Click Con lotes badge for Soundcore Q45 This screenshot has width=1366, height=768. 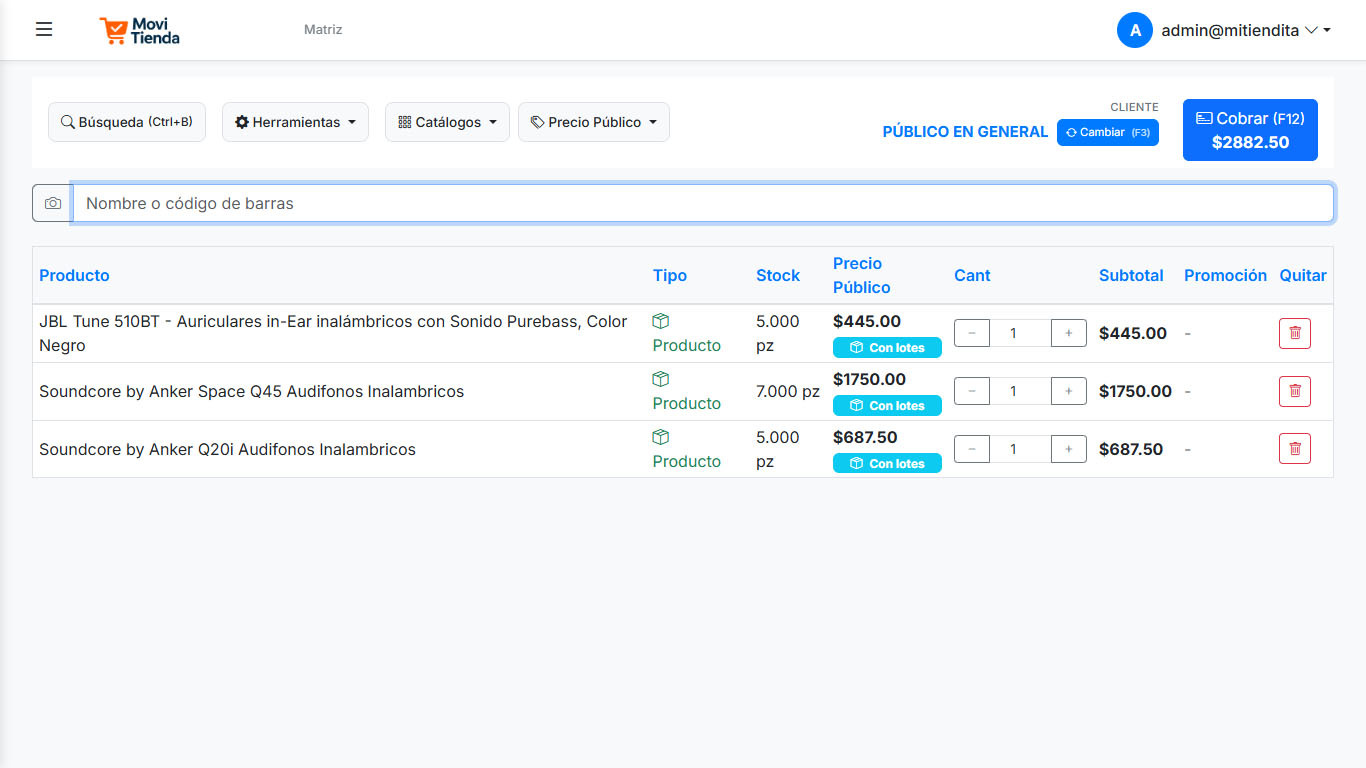point(887,406)
